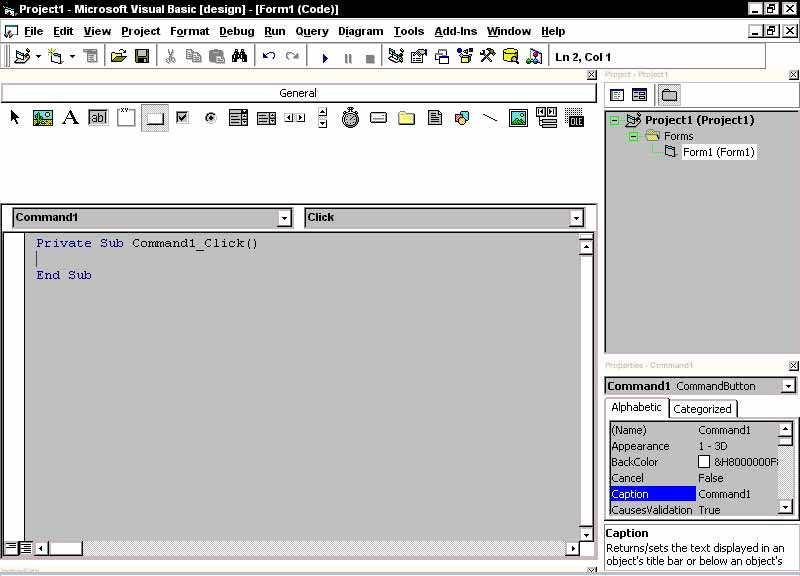Pick the Label control tool
This screenshot has width=800, height=576.
pos(70,118)
